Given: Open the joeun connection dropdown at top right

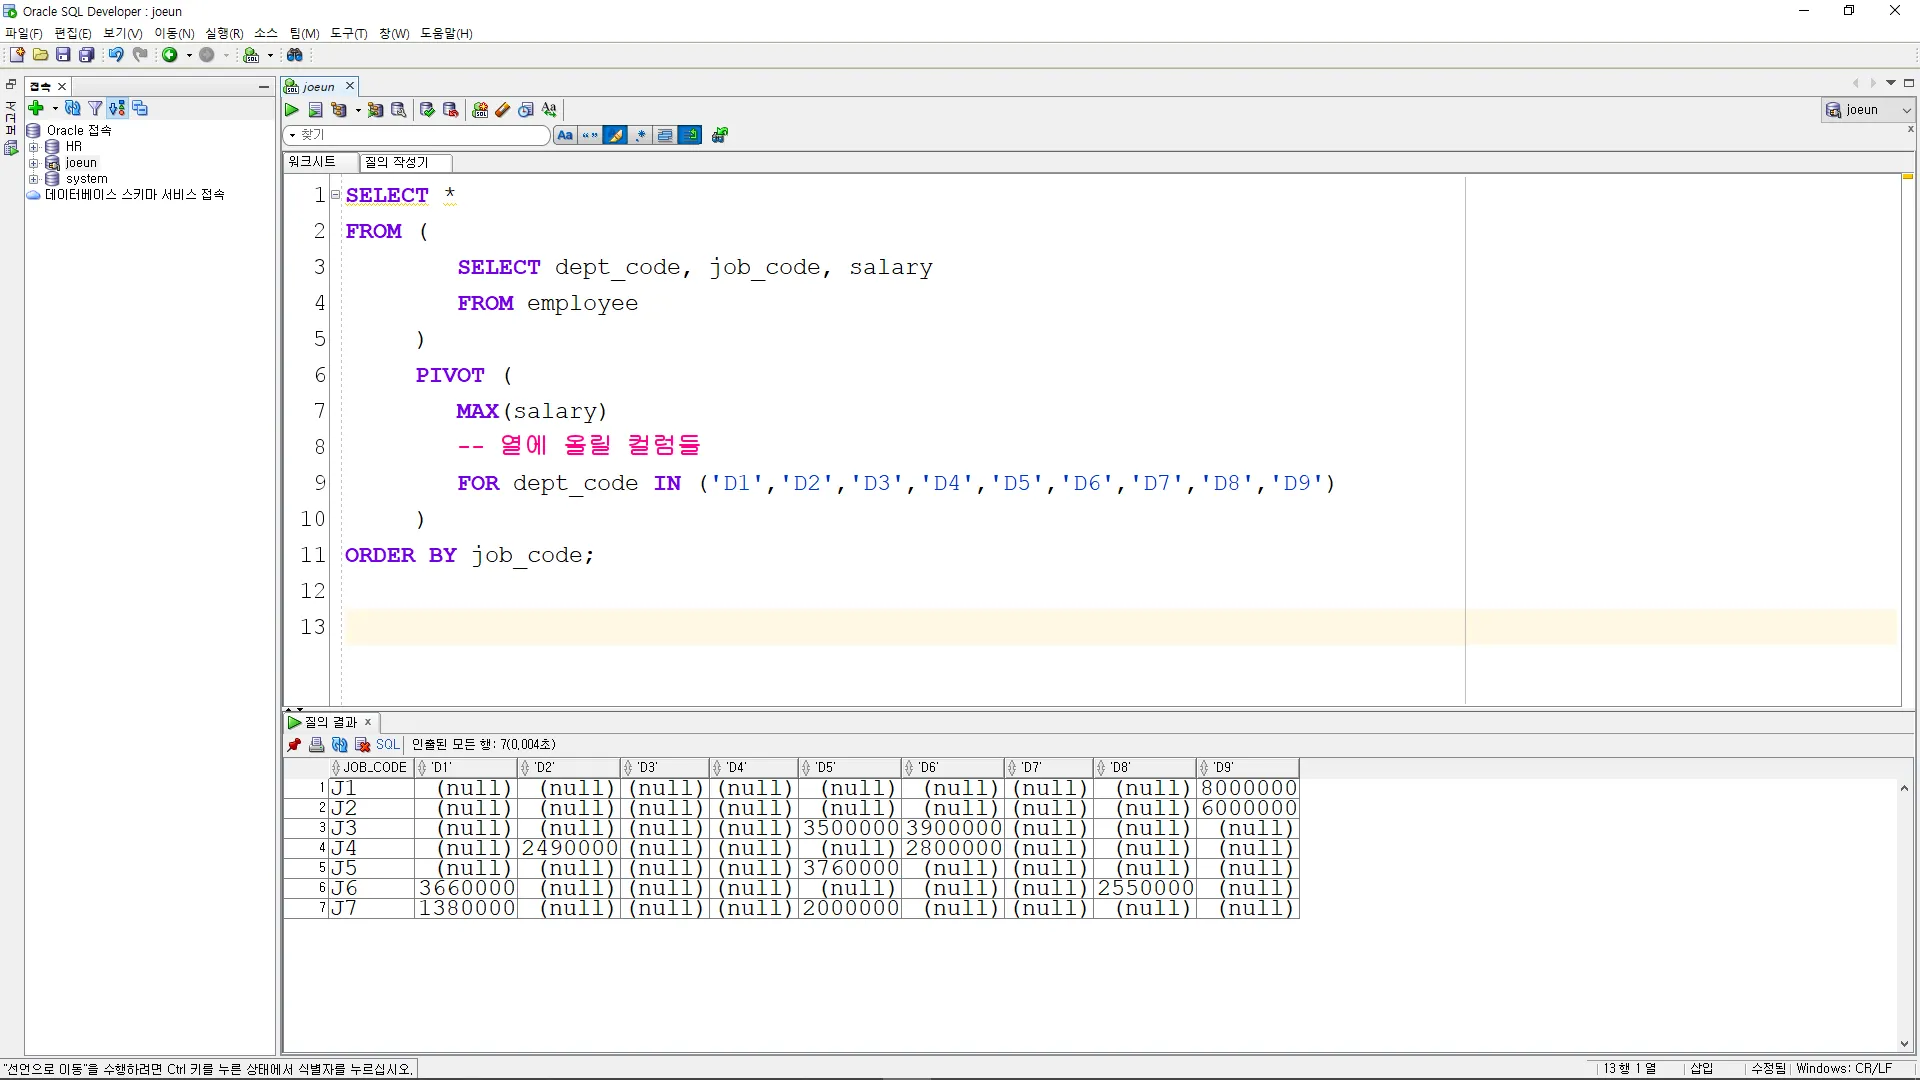Looking at the screenshot, I should 1906,110.
